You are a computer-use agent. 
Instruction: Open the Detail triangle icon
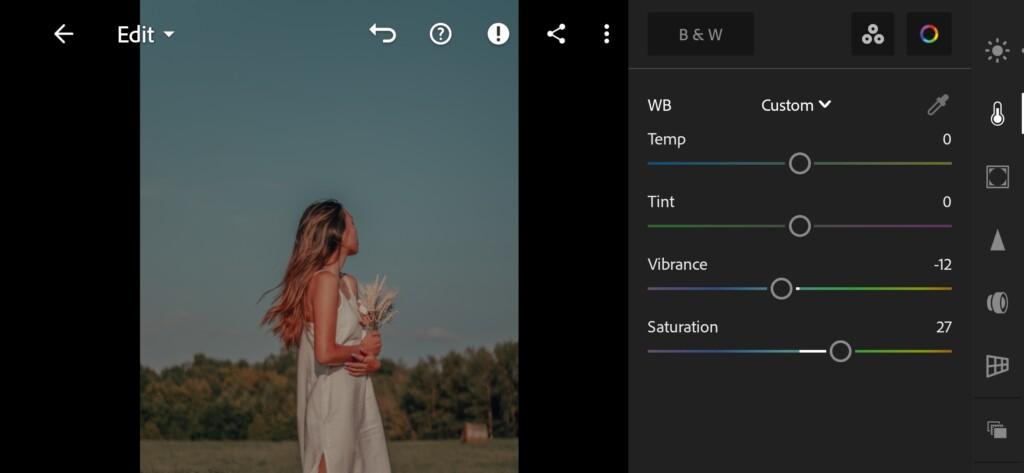997,240
